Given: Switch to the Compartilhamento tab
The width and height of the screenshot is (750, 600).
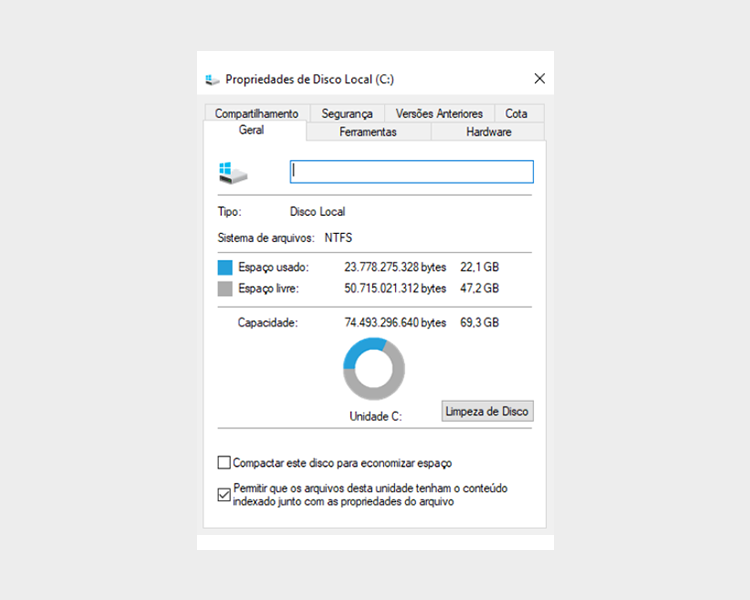Looking at the screenshot, I should [256, 114].
